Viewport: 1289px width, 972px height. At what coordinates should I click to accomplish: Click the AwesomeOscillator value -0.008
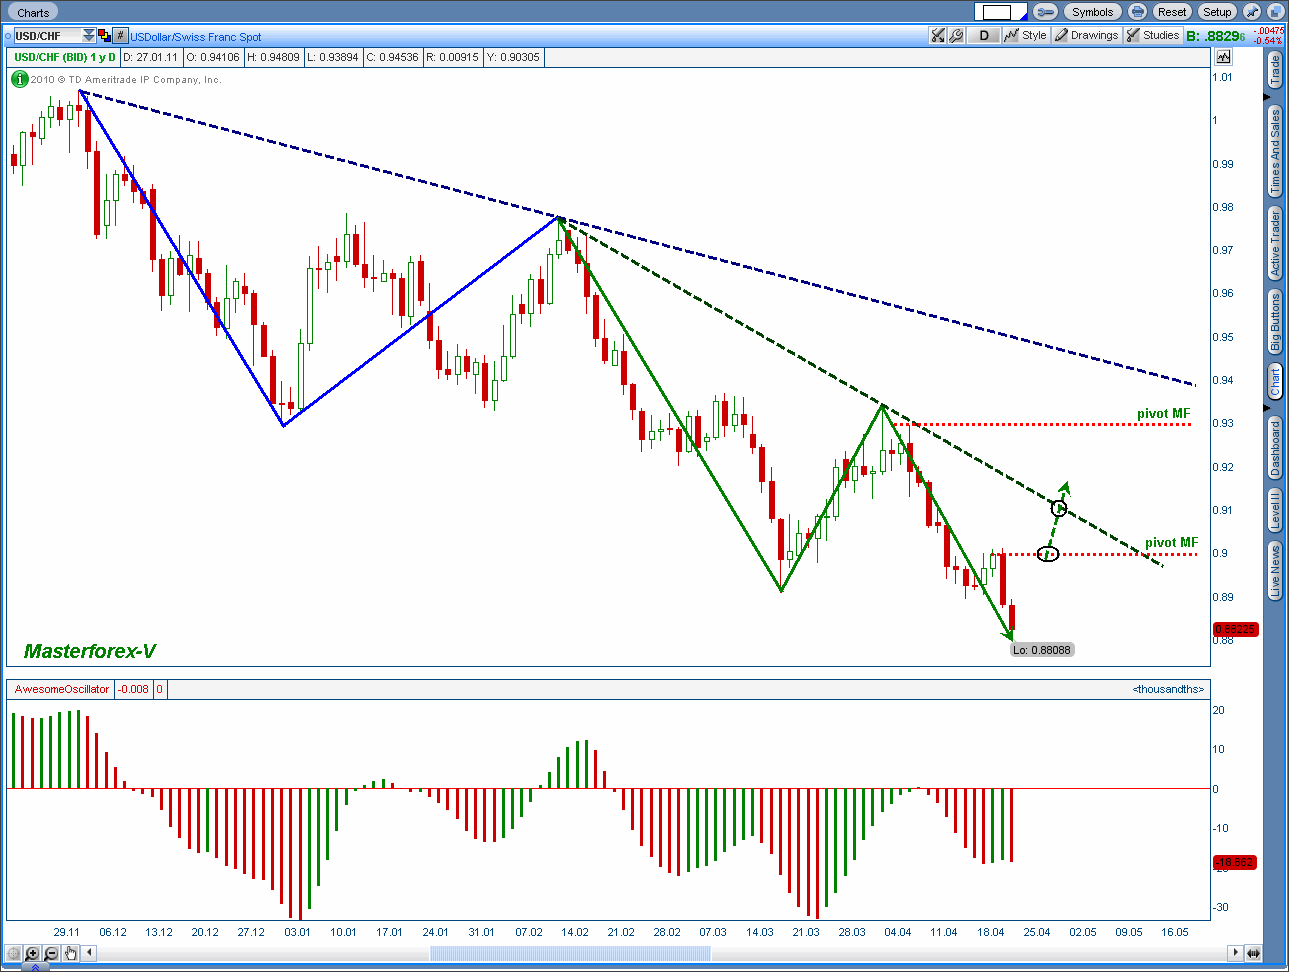click(133, 689)
